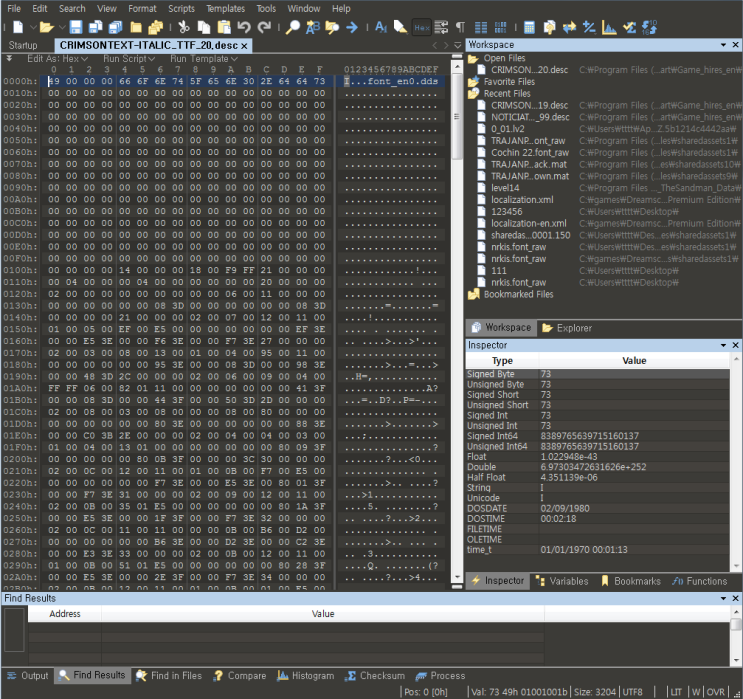This screenshot has width=743, height=699.
Task: Toggle the Hex edit mode button
Action: tap(421, 27)
